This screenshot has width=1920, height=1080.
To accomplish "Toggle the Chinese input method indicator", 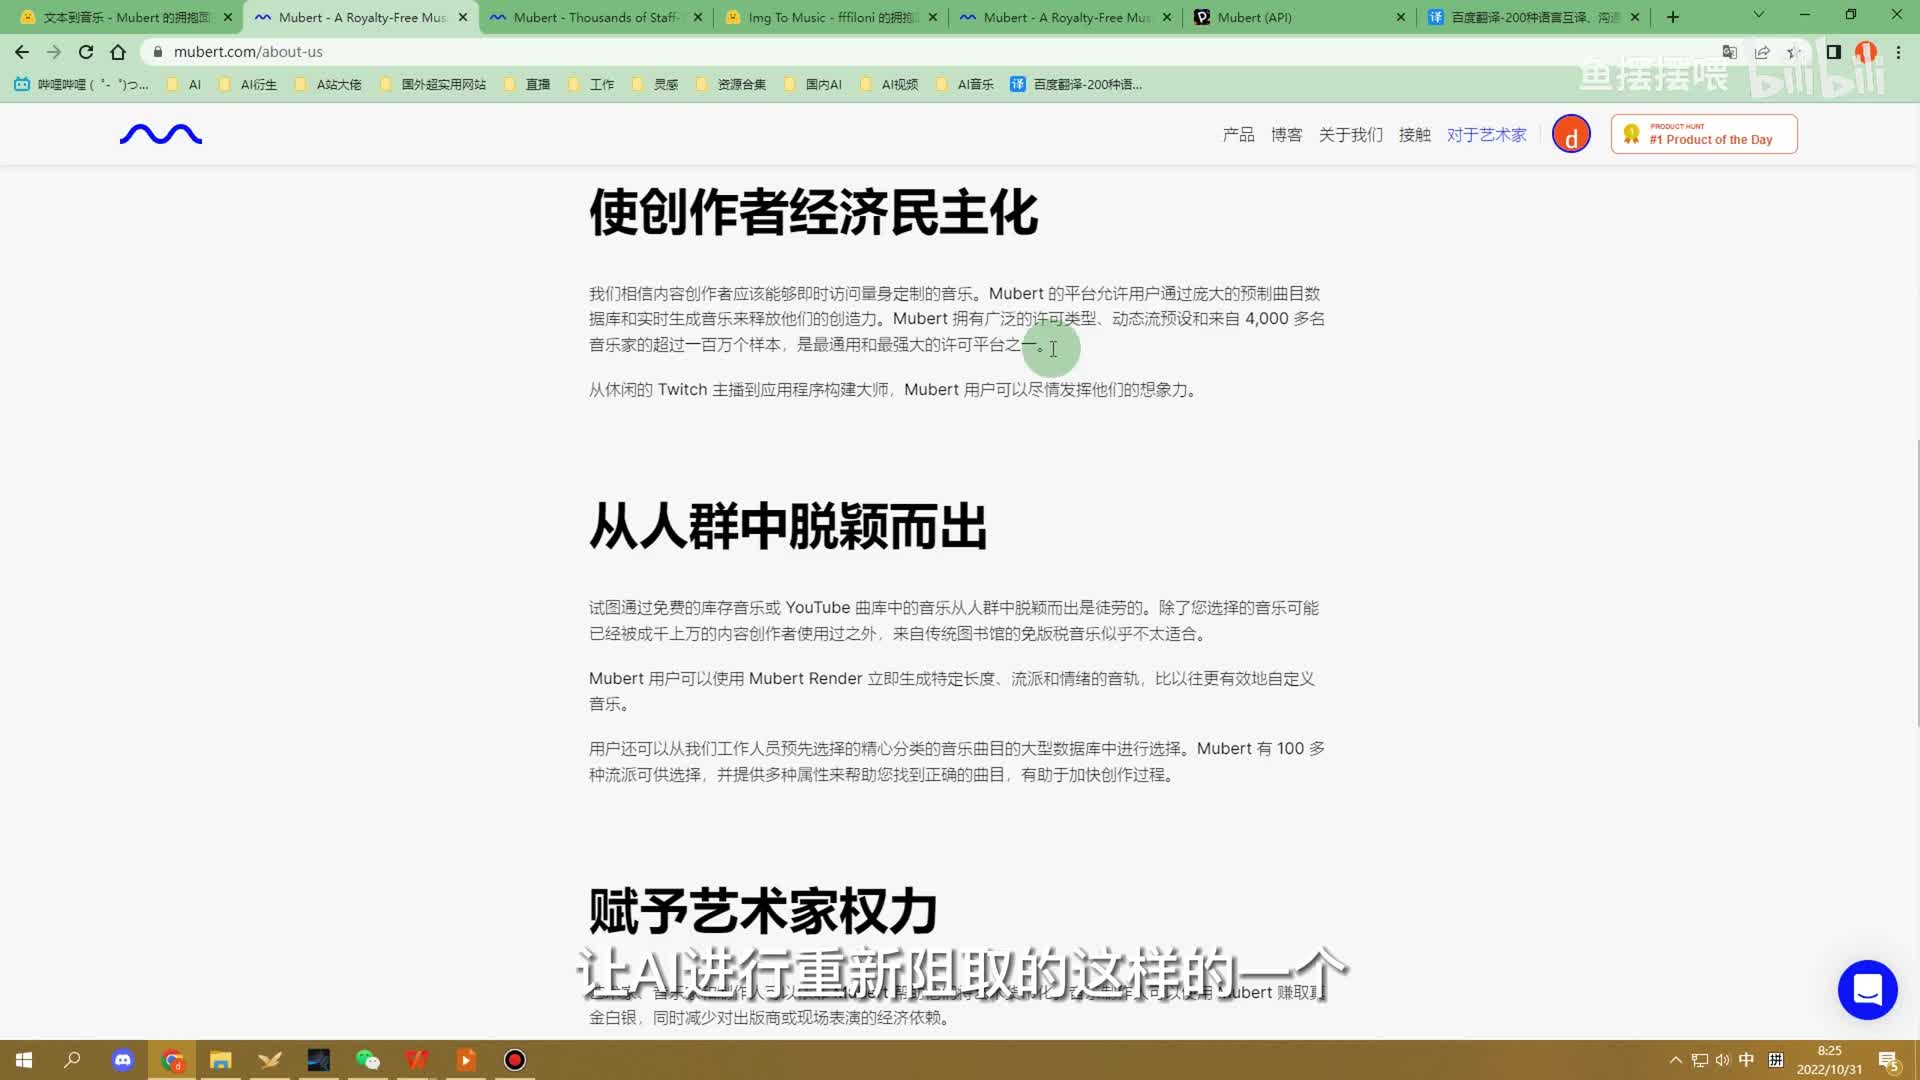I will [x=1746, y=1060].
